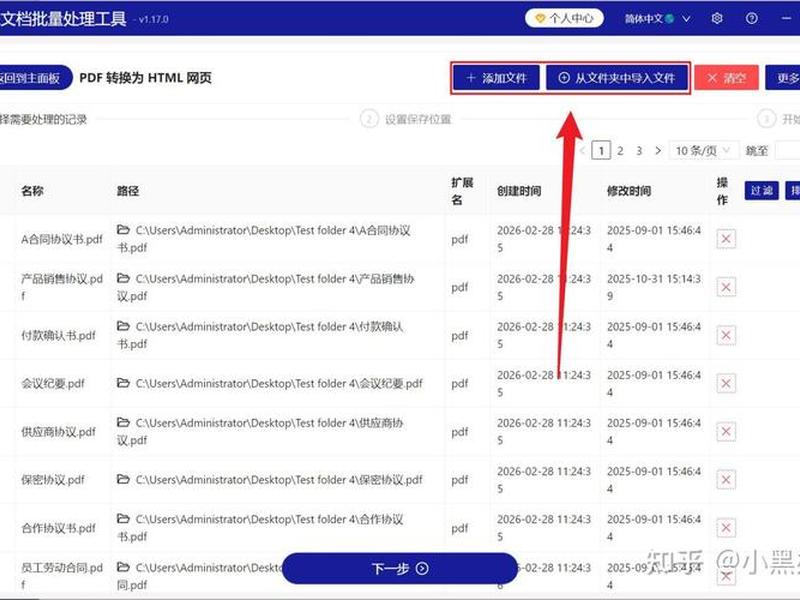Screen dimensions: 800x600
Task: Open folder icon for 保密协议.pdf path
Action: (x=123, y=479)
